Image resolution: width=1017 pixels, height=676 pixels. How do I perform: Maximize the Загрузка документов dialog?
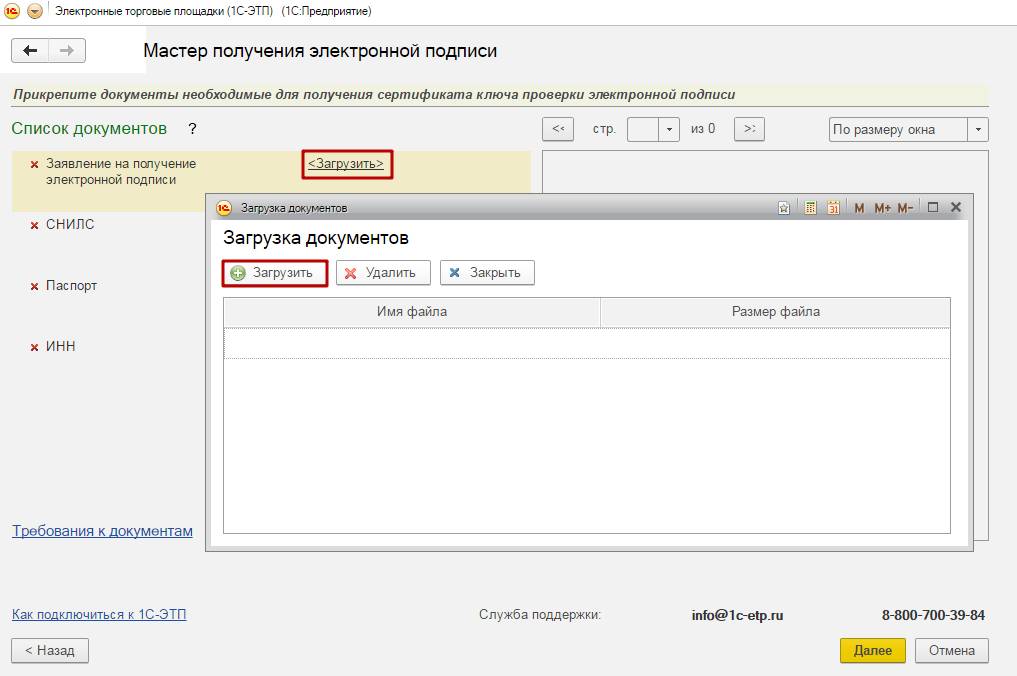click(933, 207)
